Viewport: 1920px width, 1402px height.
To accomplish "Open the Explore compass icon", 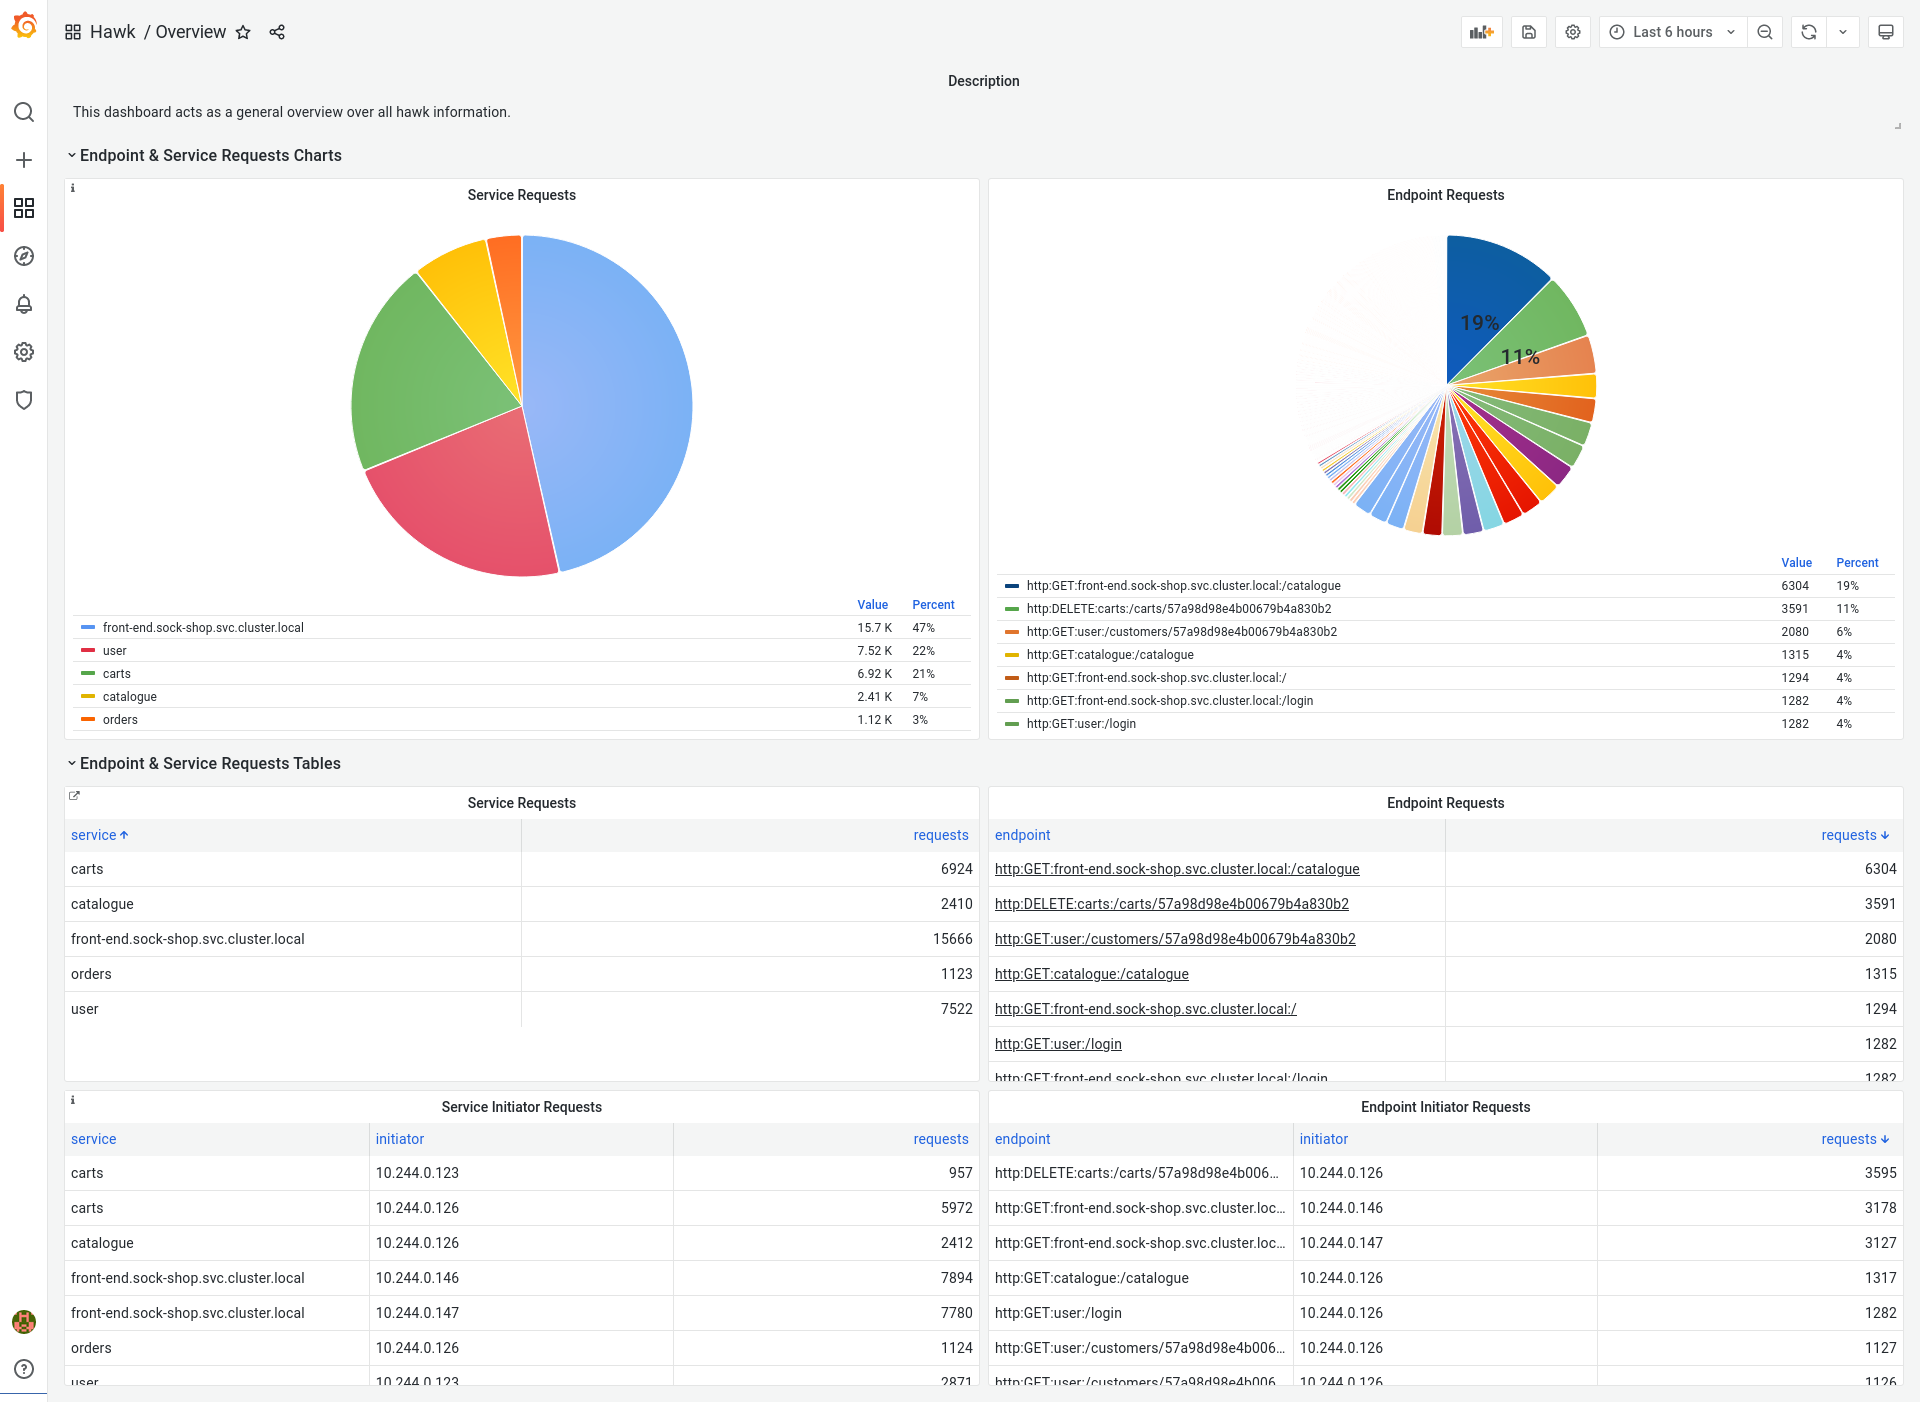I will click(x=24, y=256).
